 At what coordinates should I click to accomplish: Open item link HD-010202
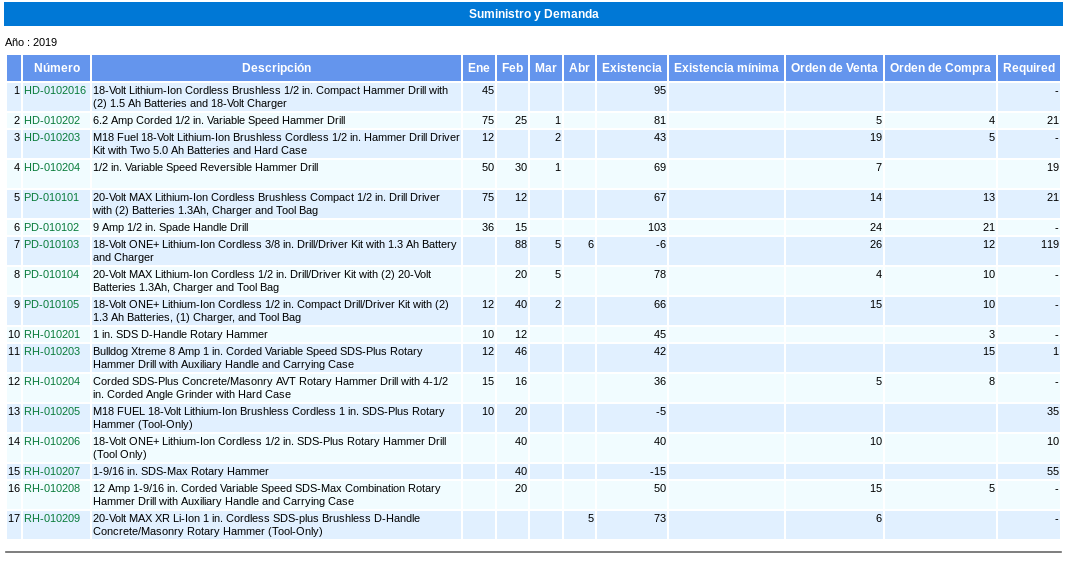coord(52,120)
